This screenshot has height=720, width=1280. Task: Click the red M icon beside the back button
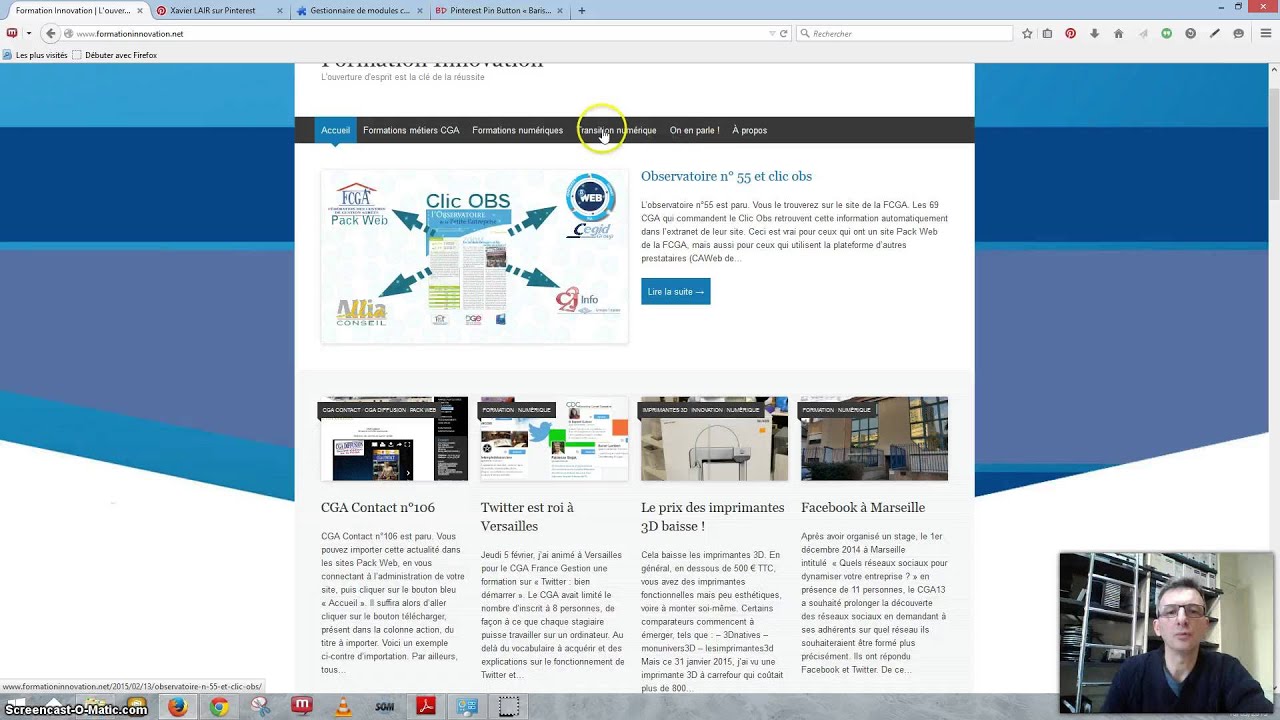[x=12, y=33]
